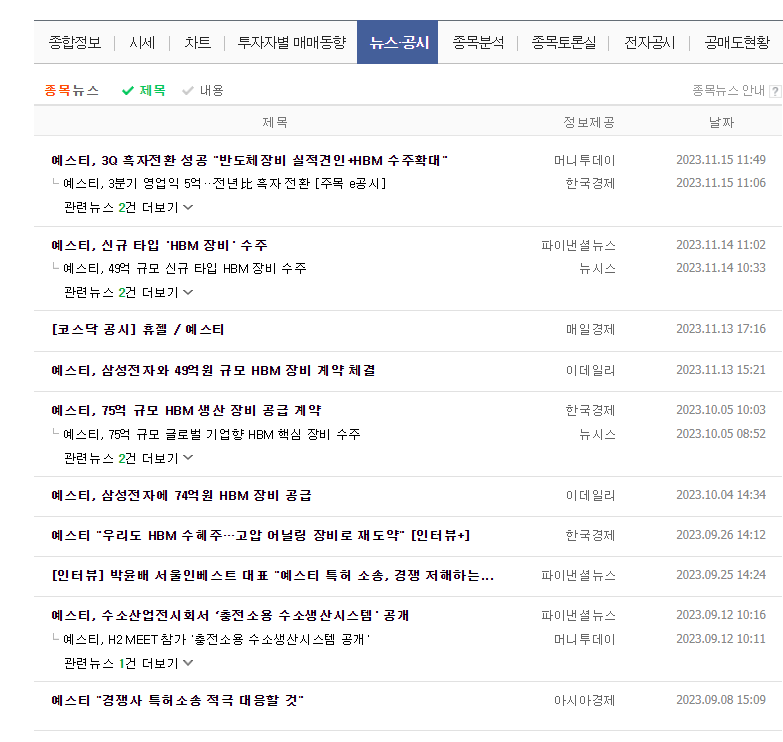Open article 경쟁사 특허소송 적극 대응할 것
Image resolution: width=783 pixels, height=742 pixels.
(x=177, y=700)
